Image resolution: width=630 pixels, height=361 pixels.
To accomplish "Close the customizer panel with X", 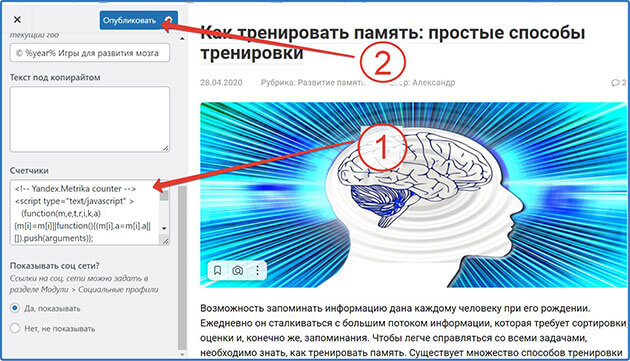I will (x=17, y=20).
